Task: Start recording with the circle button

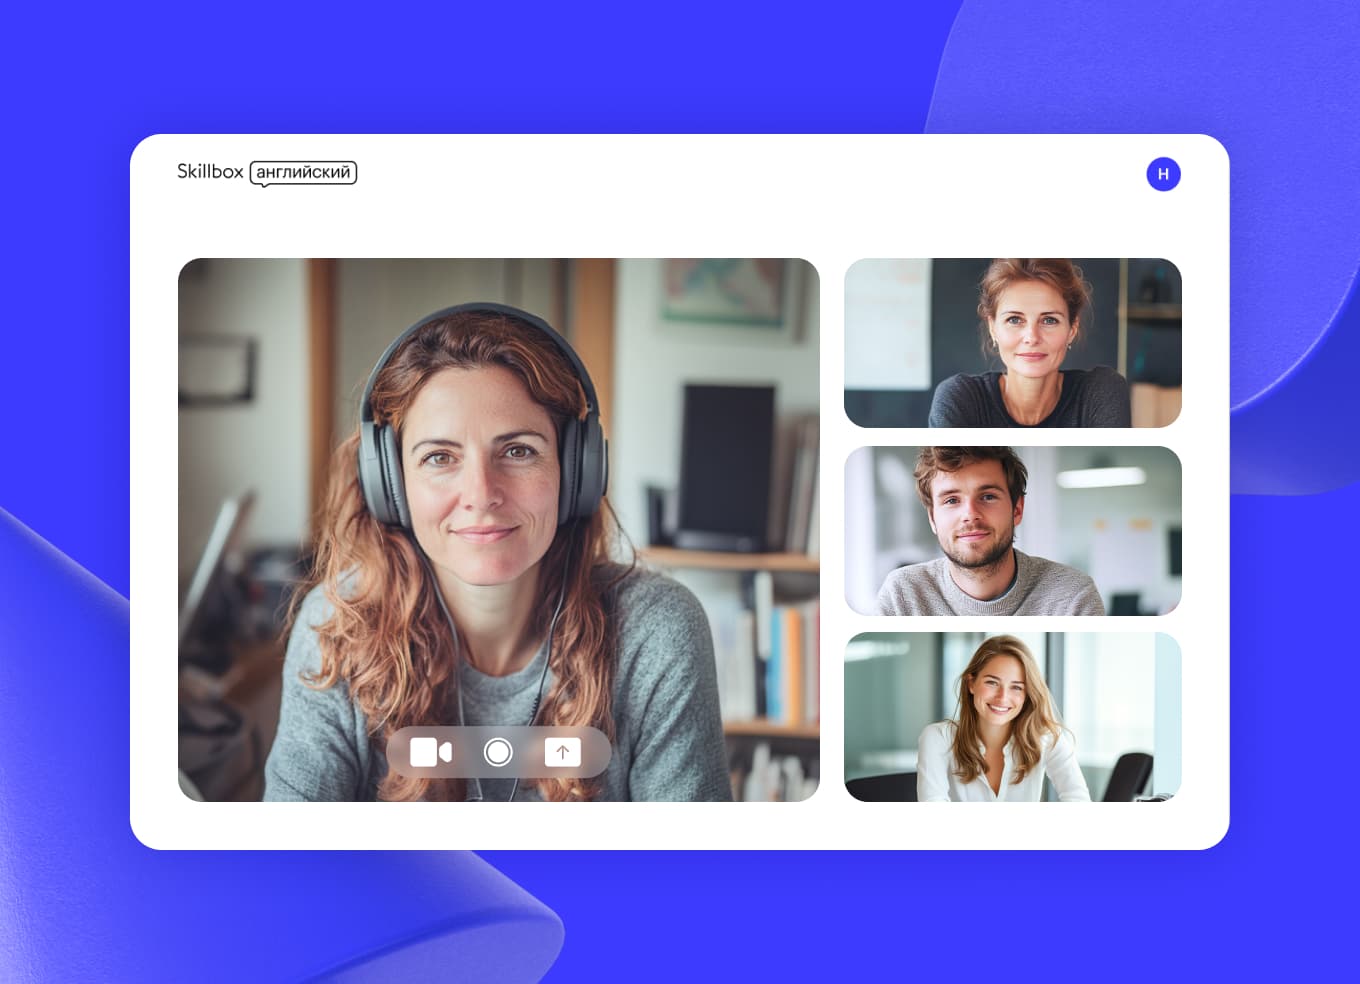Action: click(x=498, y=752)
